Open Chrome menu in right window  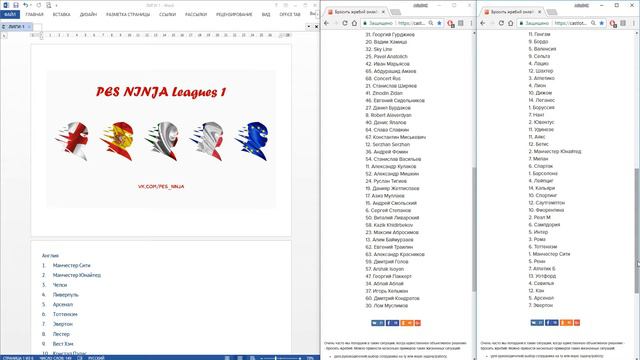click(633, 23)
